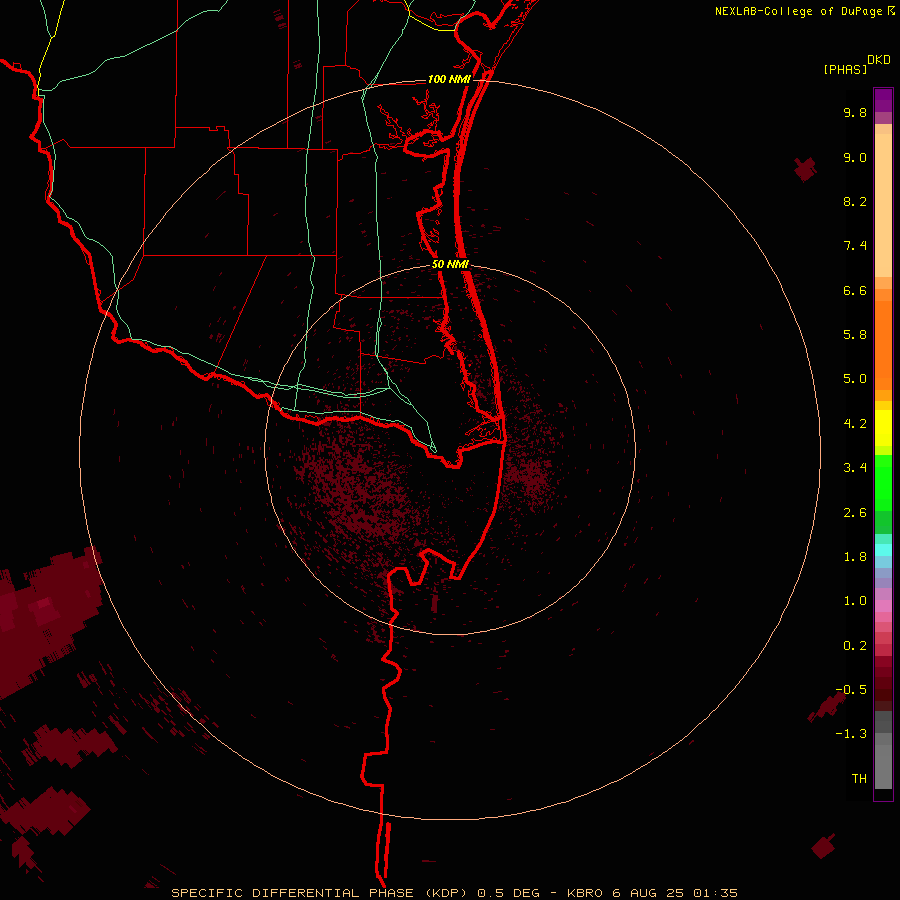Select the 1.0 scale value
Viewport: 900px width, 900px height.
click(855, 601)
